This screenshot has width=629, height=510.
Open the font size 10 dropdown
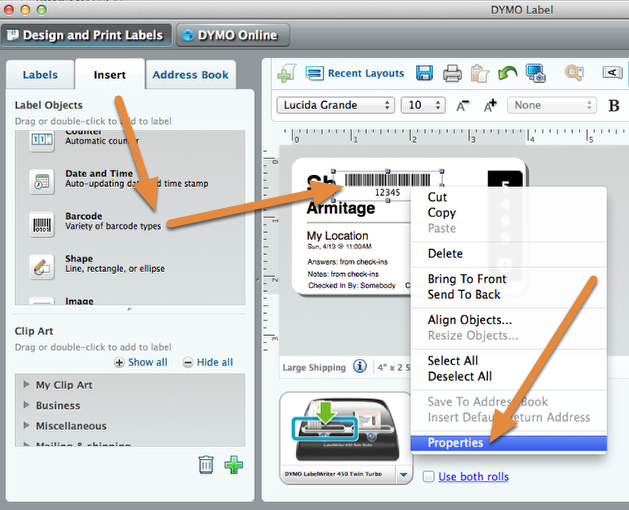tap(423, 106)
